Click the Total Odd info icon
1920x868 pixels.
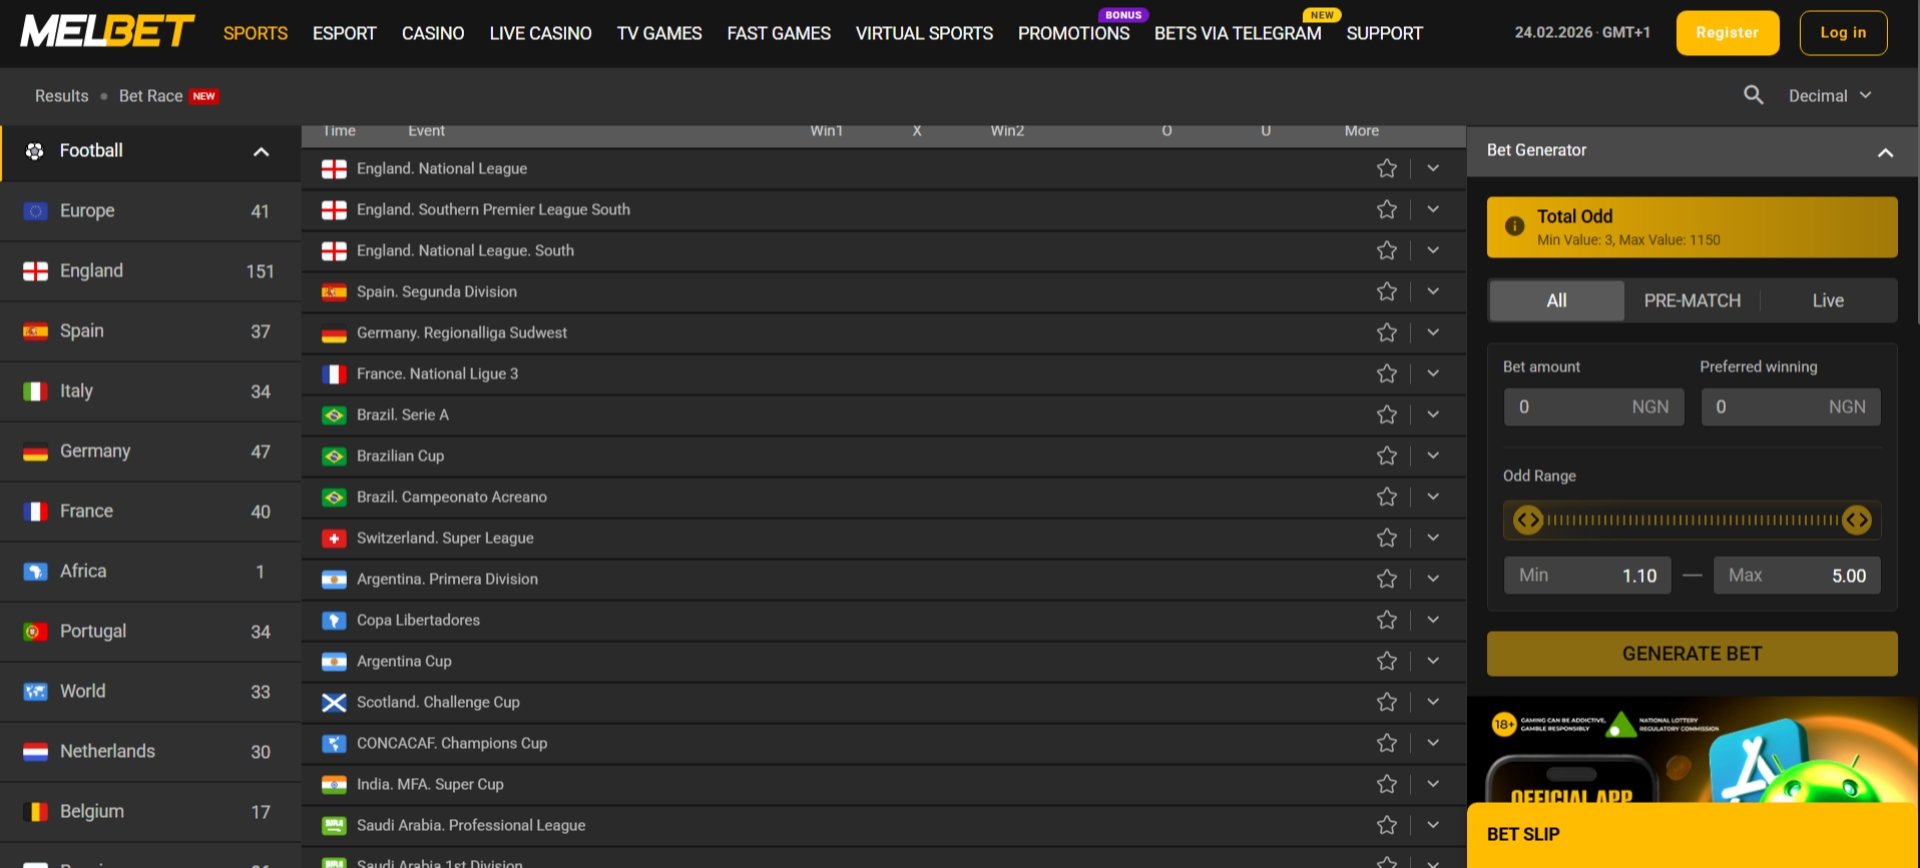[1515, 226]
